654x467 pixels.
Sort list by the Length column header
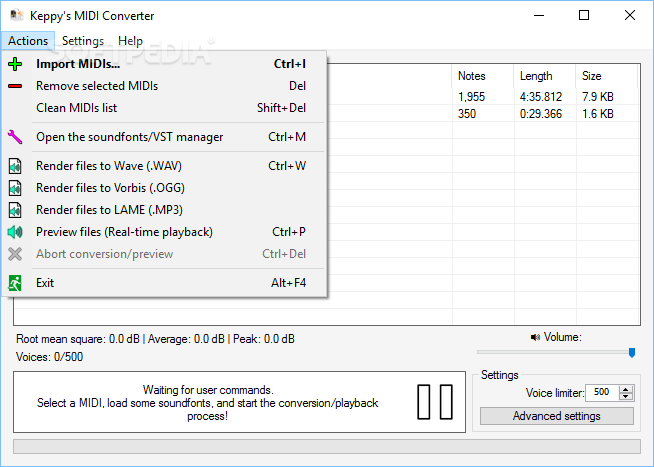pyautogui.click(x=545, y=76)
